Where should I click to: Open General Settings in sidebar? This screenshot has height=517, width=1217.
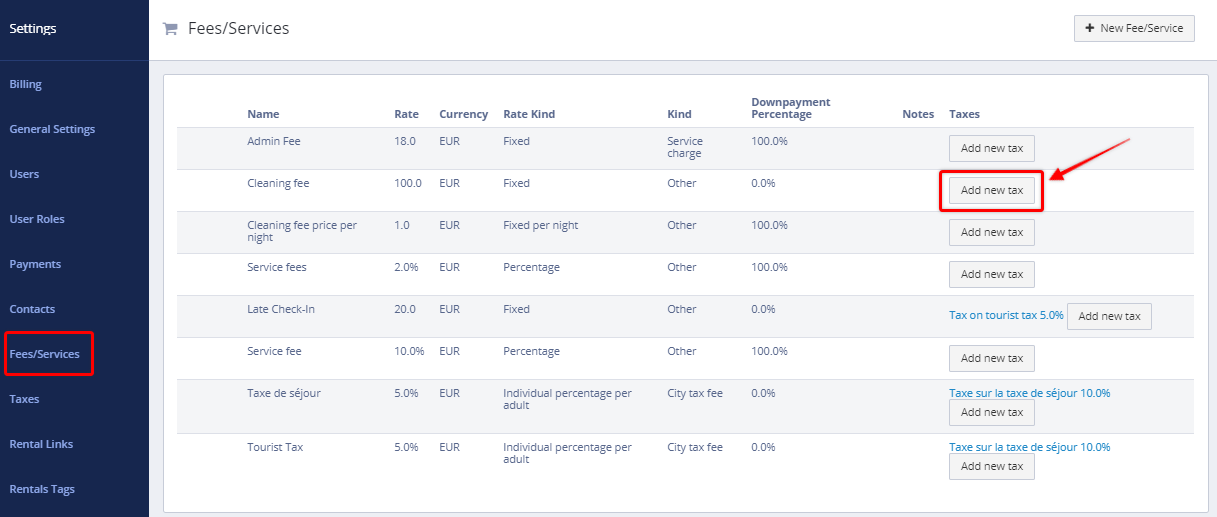(52, 129)
